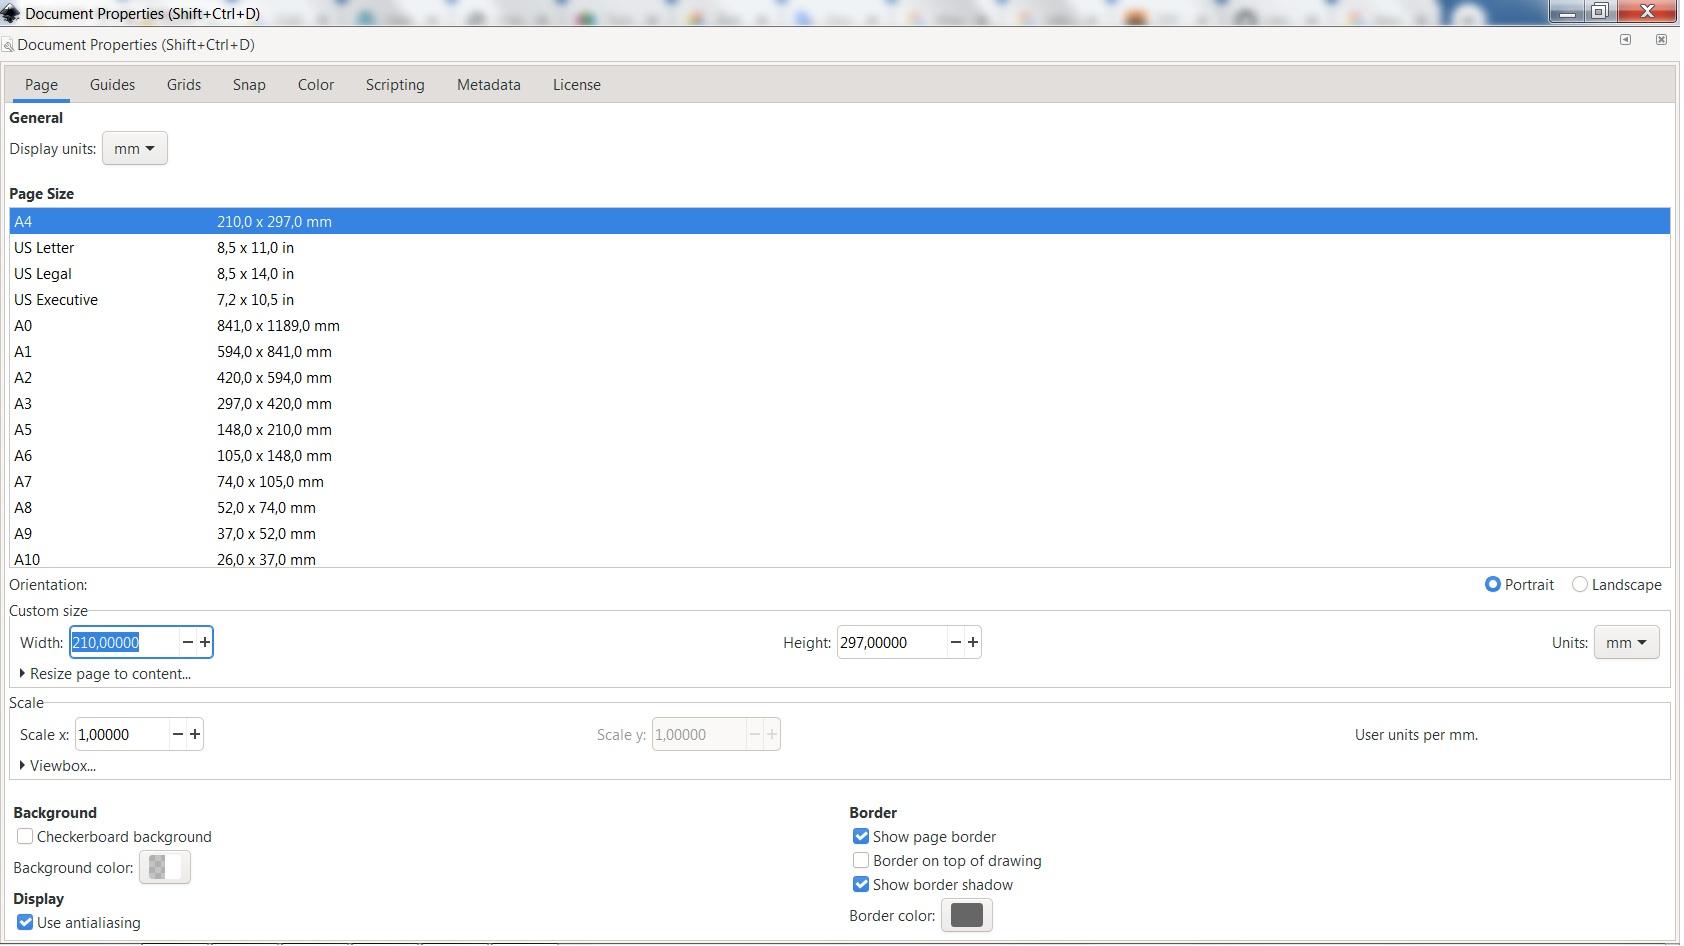This screenshot has height=946, width=1684.
Task: Click the Width input field
Action: click(x=124, y=642)
